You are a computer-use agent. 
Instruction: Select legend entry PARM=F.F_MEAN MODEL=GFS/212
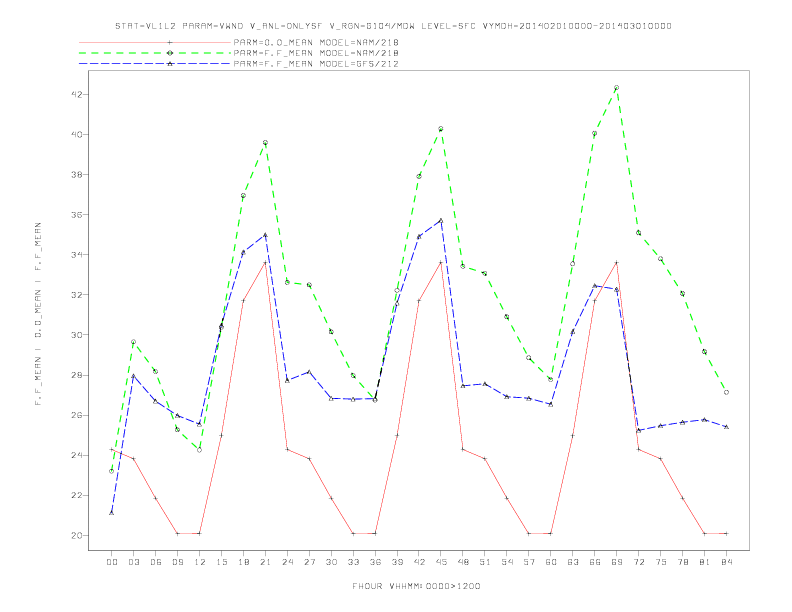(x=316, y=64)
